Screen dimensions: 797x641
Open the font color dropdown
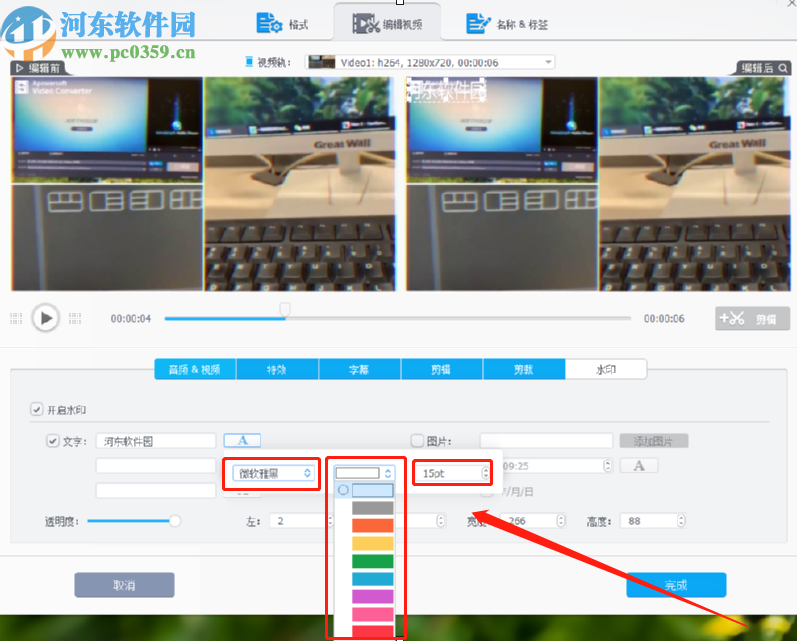[364, 473]
